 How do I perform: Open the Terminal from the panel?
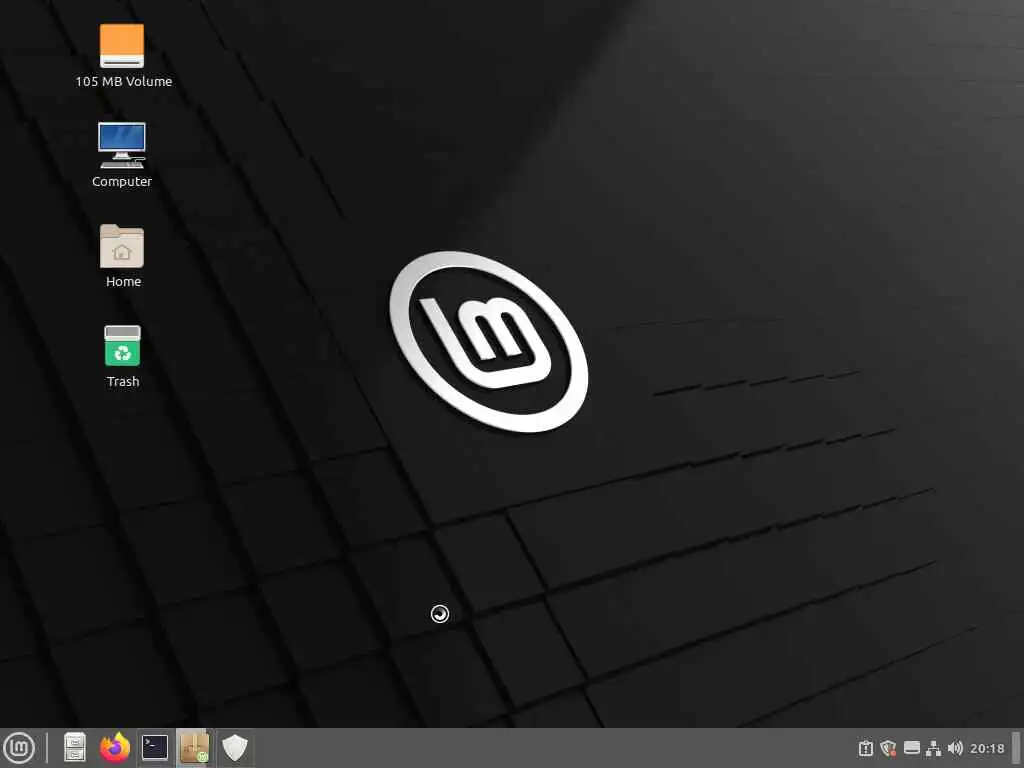(x=155, y=748)
